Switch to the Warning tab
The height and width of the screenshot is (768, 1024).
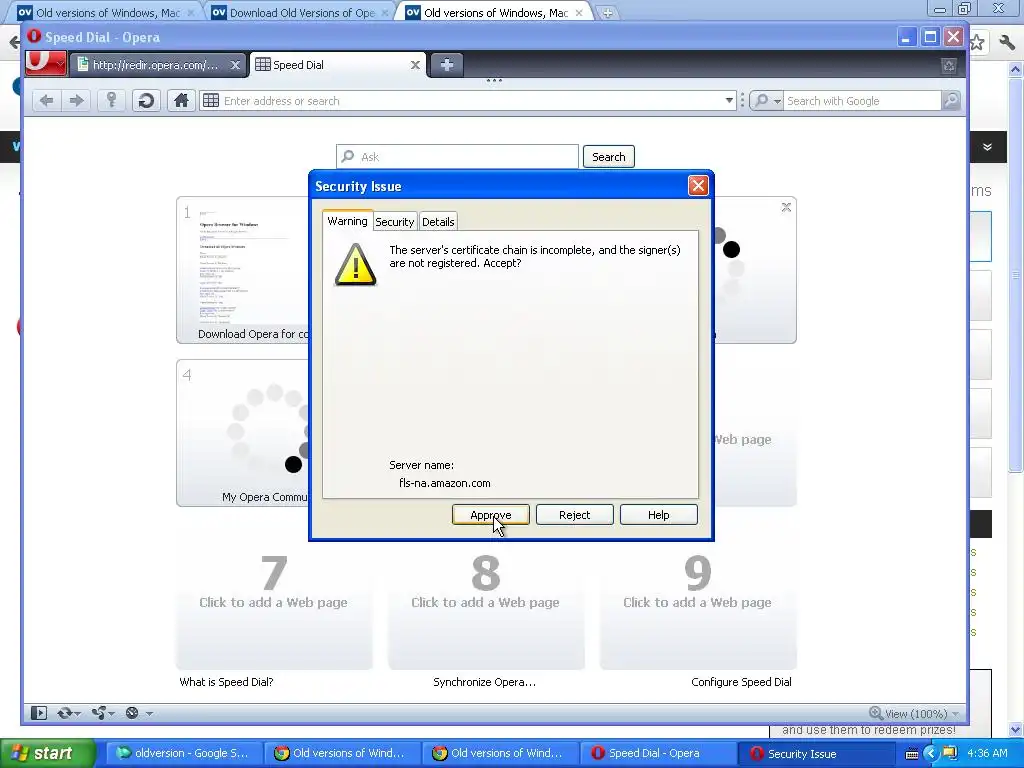click(x=347, y=221)
